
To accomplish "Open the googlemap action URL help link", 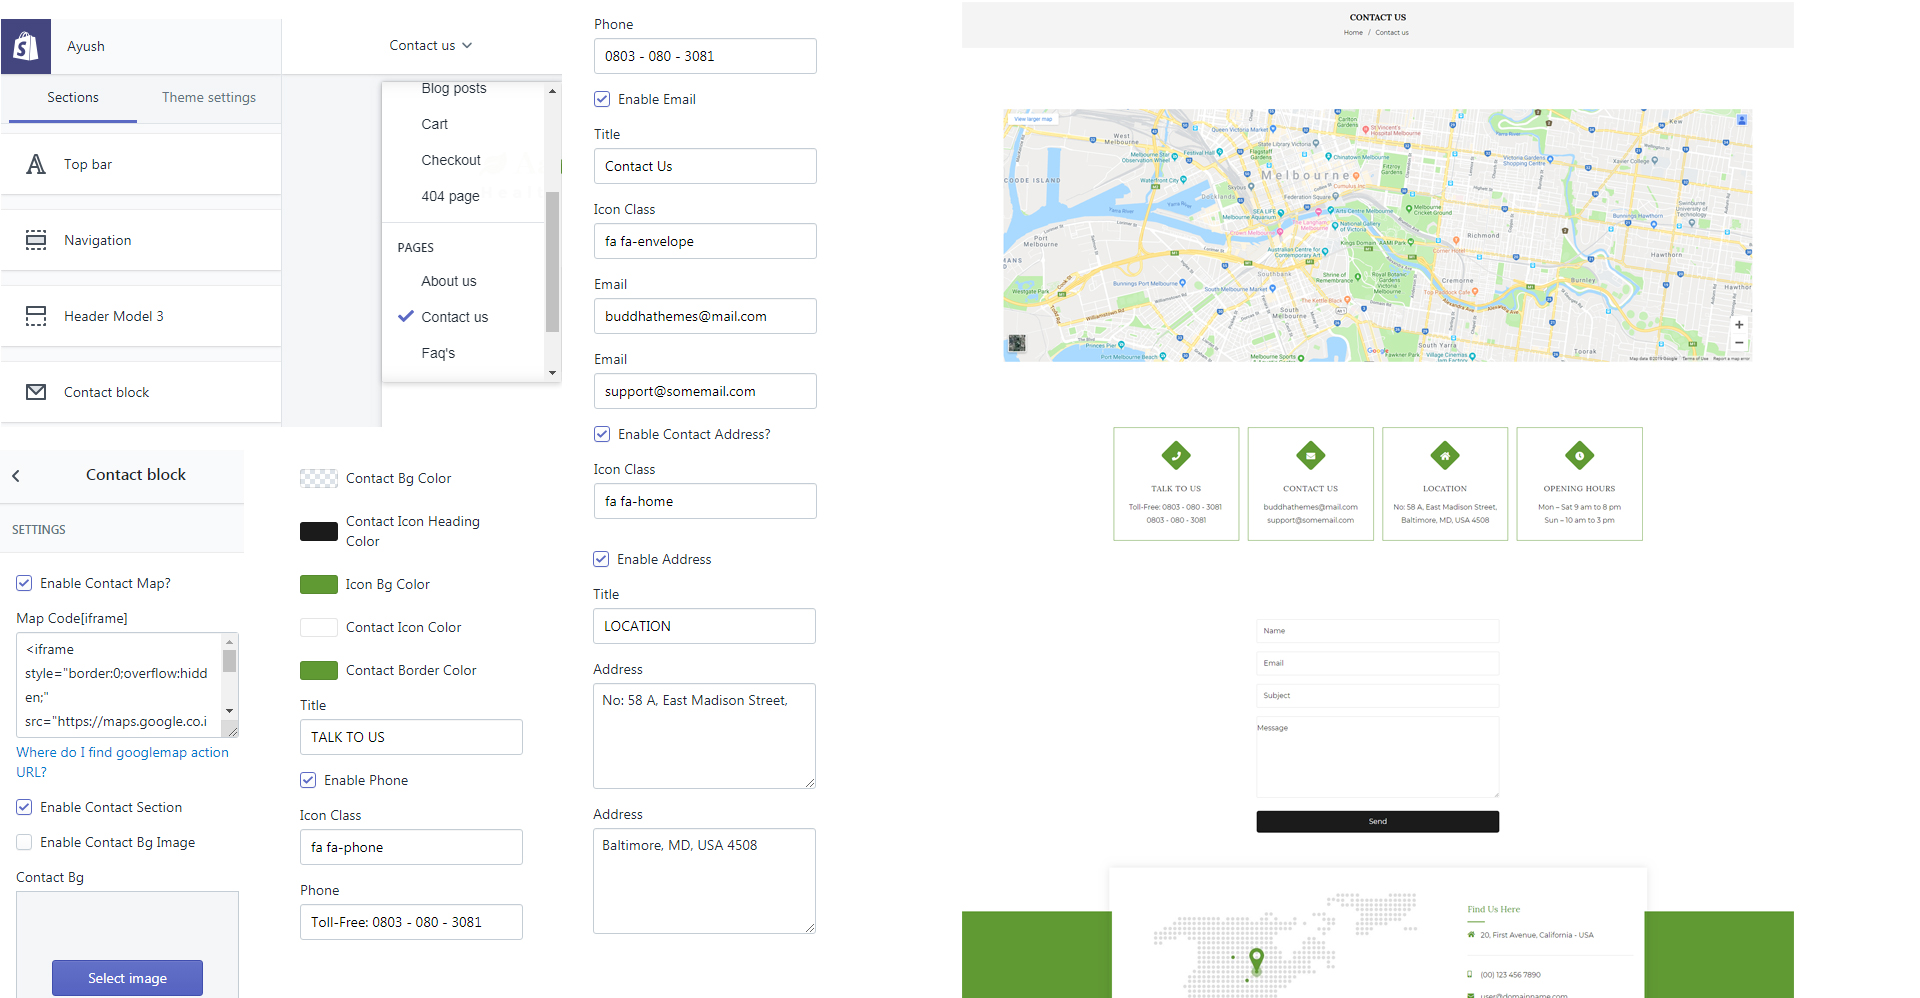I will pyautogui.click(x=122, y=762).
